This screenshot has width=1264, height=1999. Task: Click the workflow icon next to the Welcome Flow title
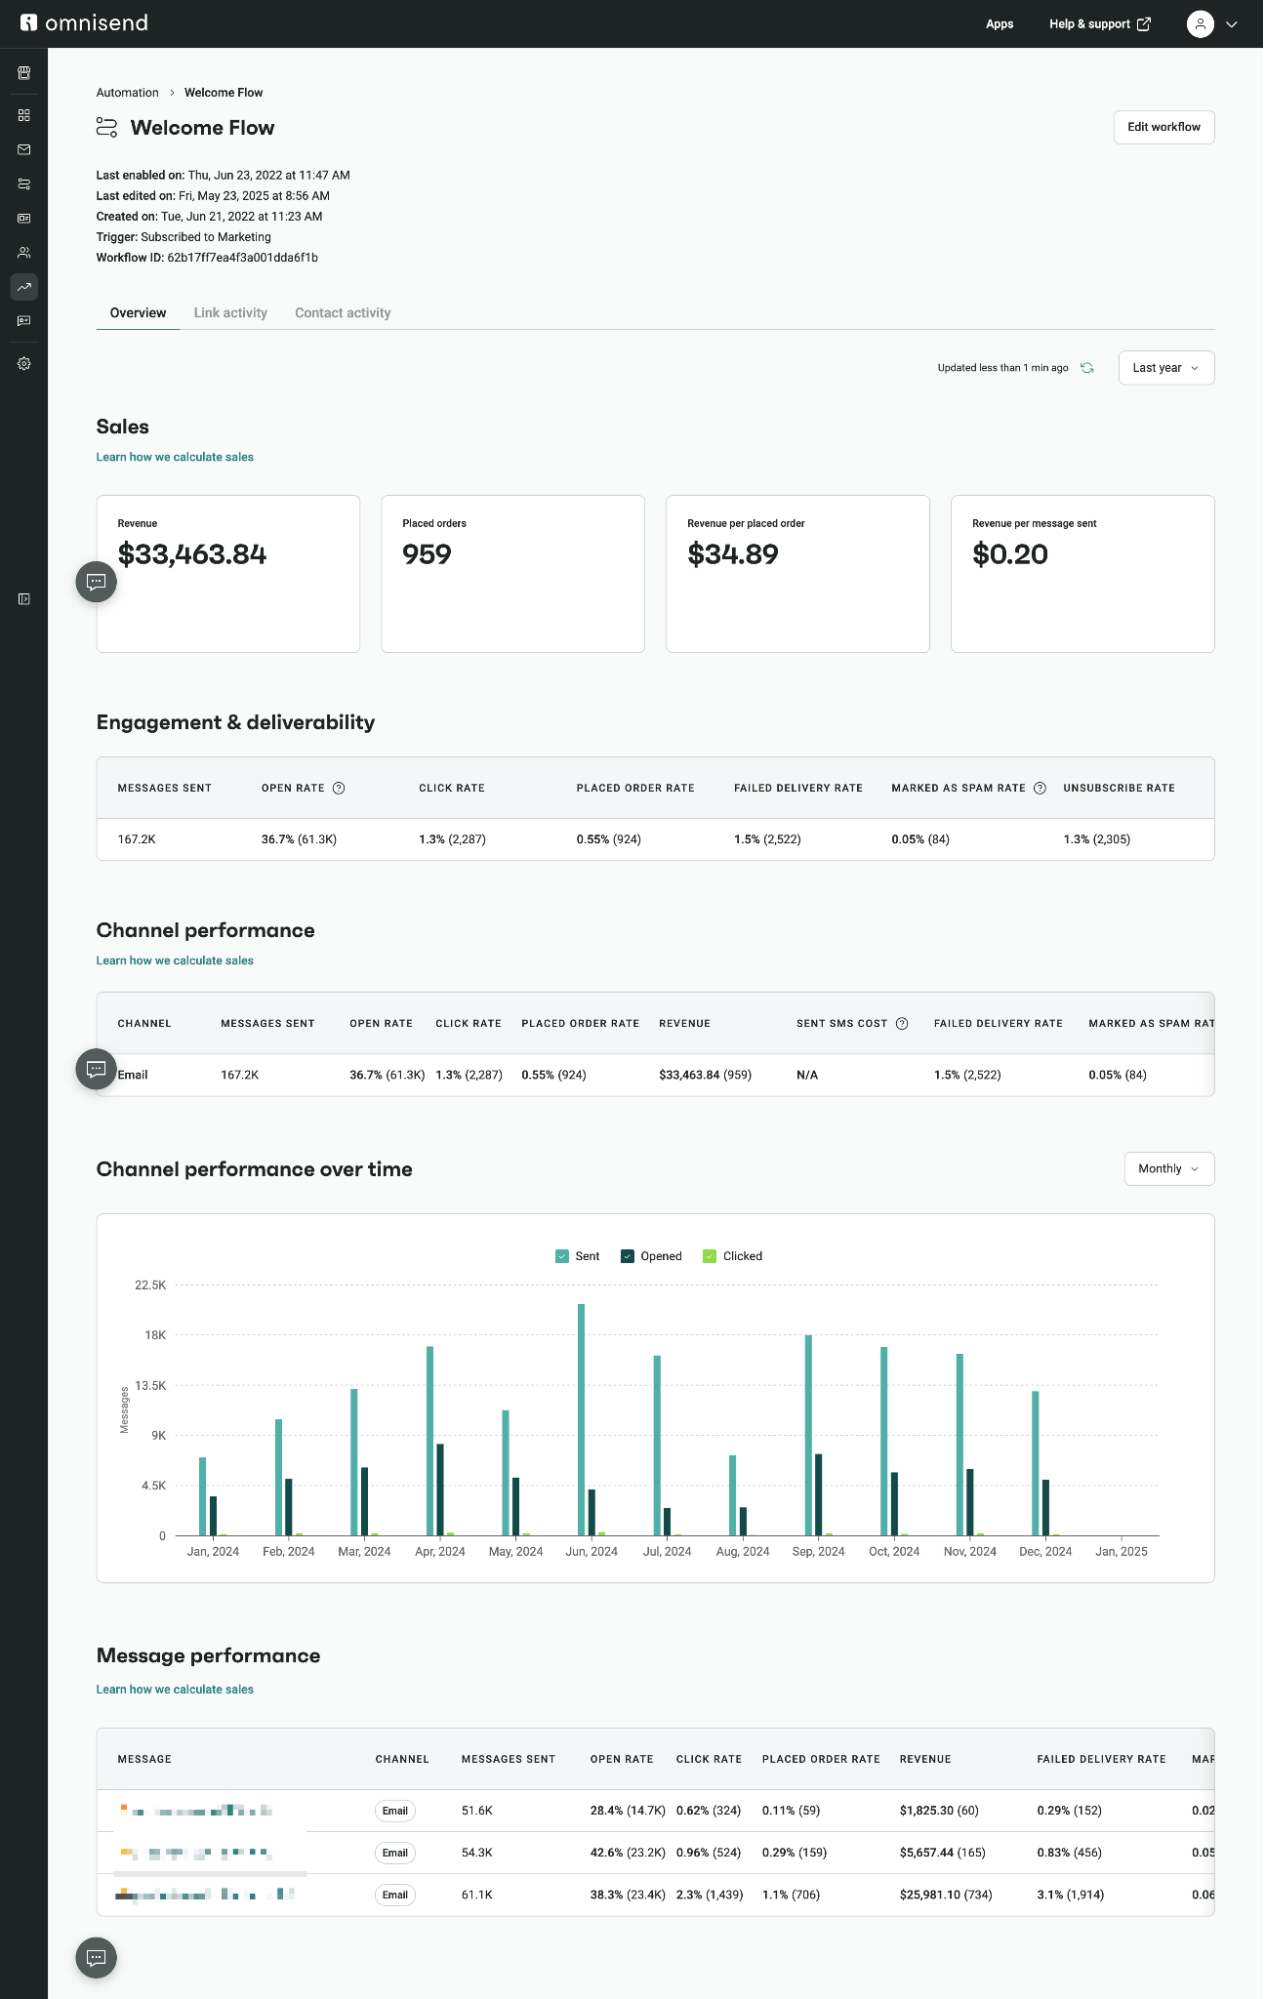107,127
